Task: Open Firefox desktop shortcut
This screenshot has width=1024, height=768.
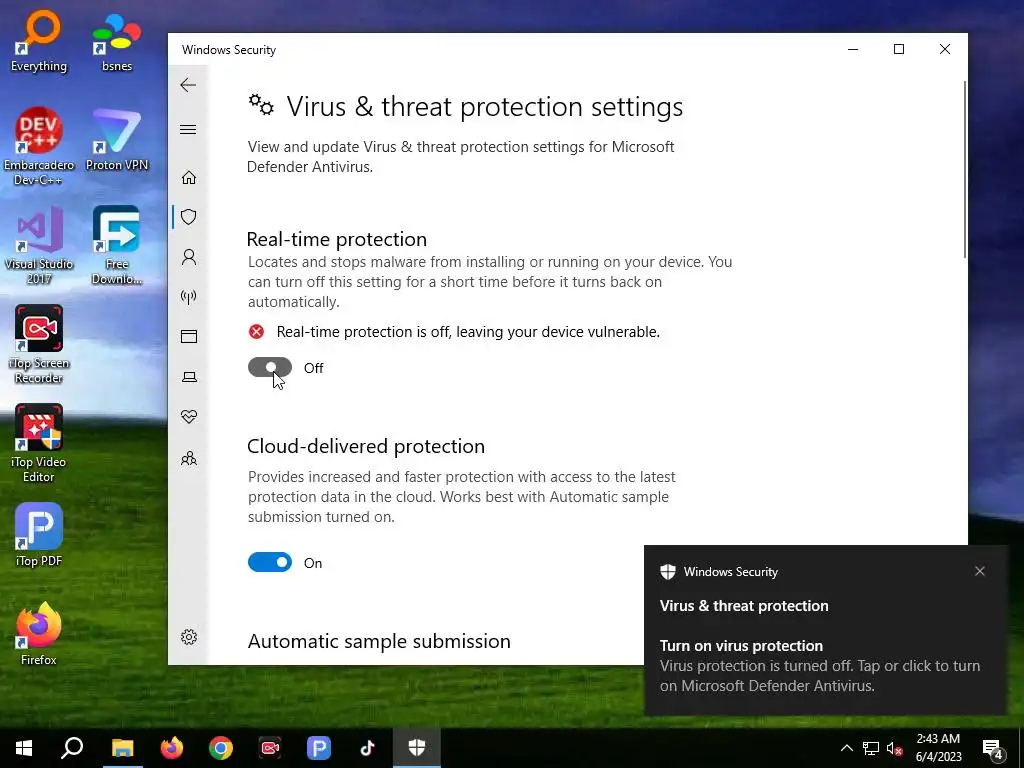Action: tap(39, 635)
